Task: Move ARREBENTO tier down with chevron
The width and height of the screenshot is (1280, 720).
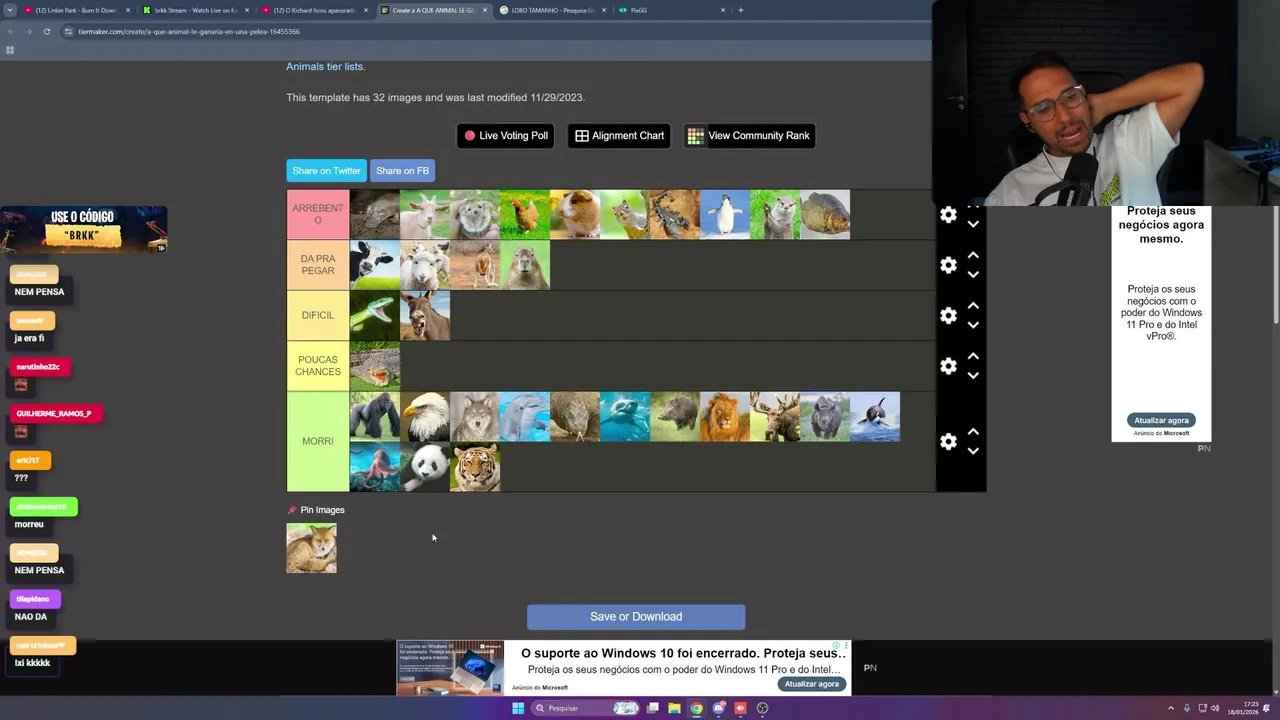Action: (x=973, y=224)
